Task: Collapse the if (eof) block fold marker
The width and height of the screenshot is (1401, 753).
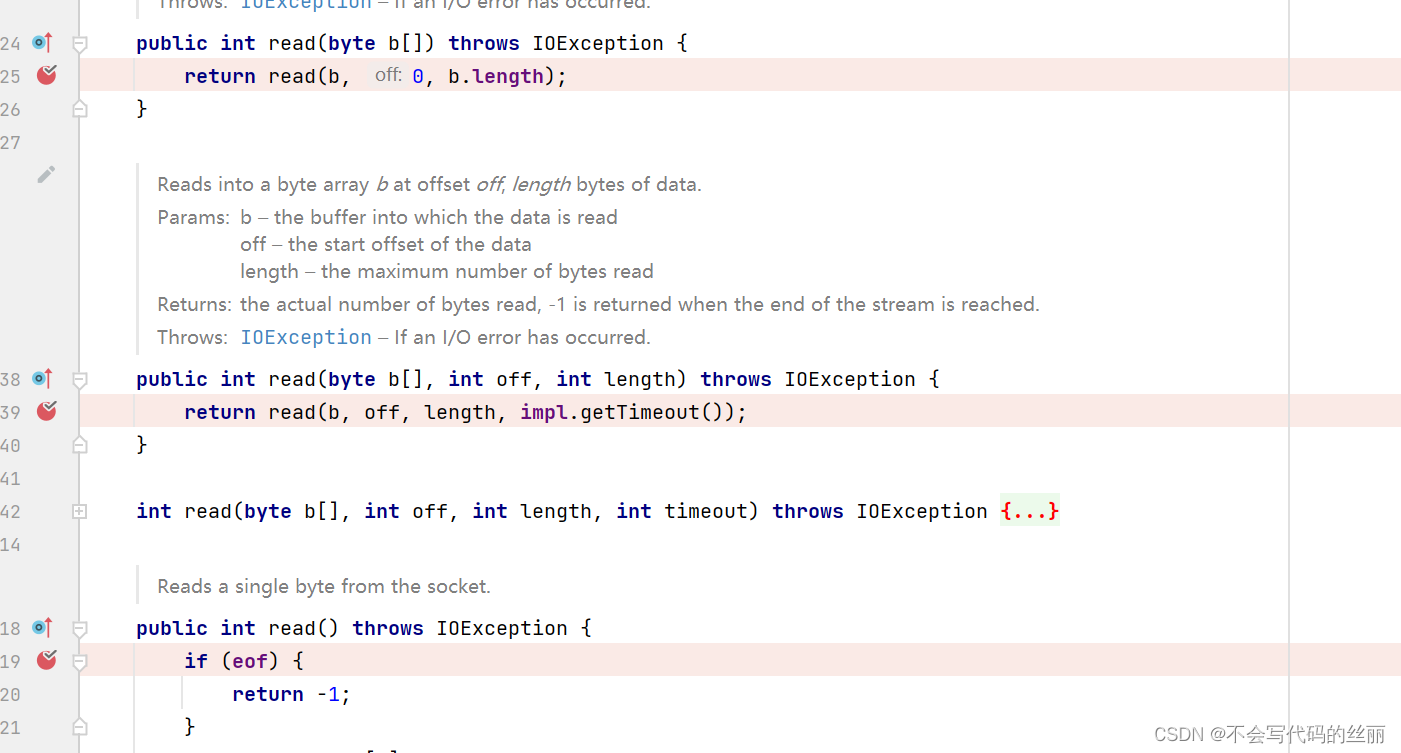Action: 80,661
